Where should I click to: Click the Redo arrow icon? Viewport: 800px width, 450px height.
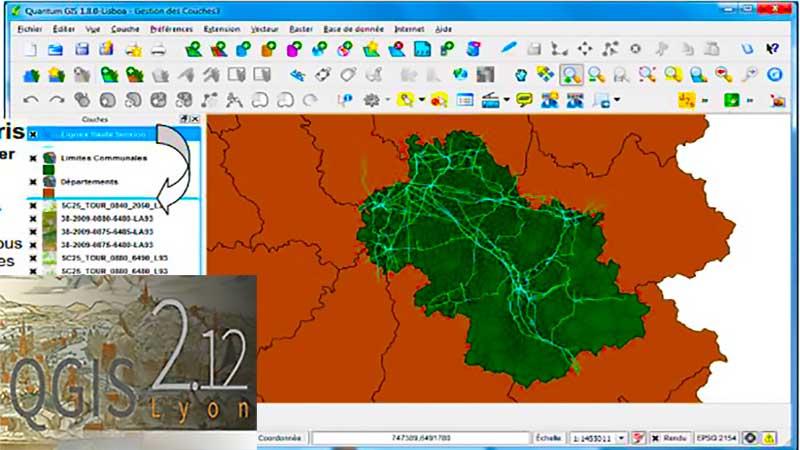click(56, 101)
